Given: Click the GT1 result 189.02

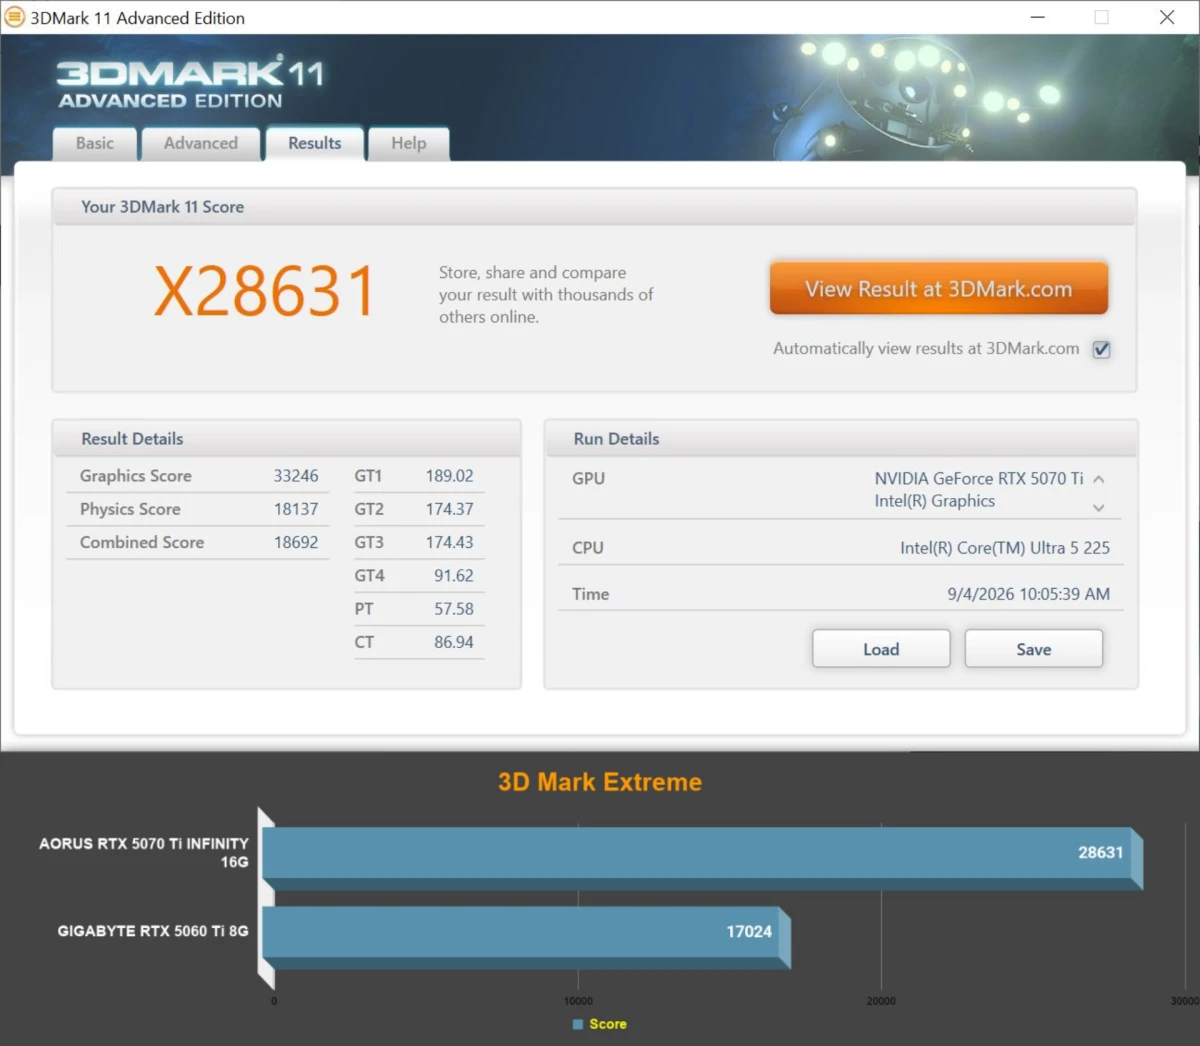Looking at the screenshot, I should tap(450, 476).
